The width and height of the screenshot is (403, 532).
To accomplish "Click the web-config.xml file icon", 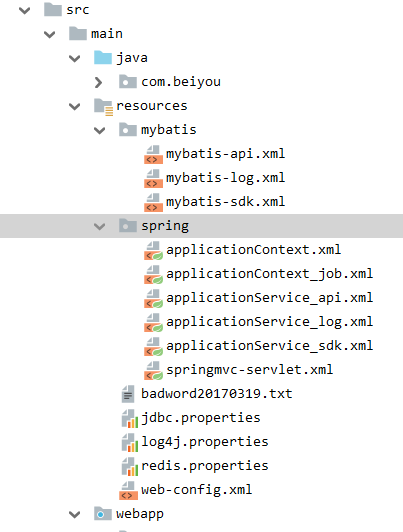I will tap(128, 491).
